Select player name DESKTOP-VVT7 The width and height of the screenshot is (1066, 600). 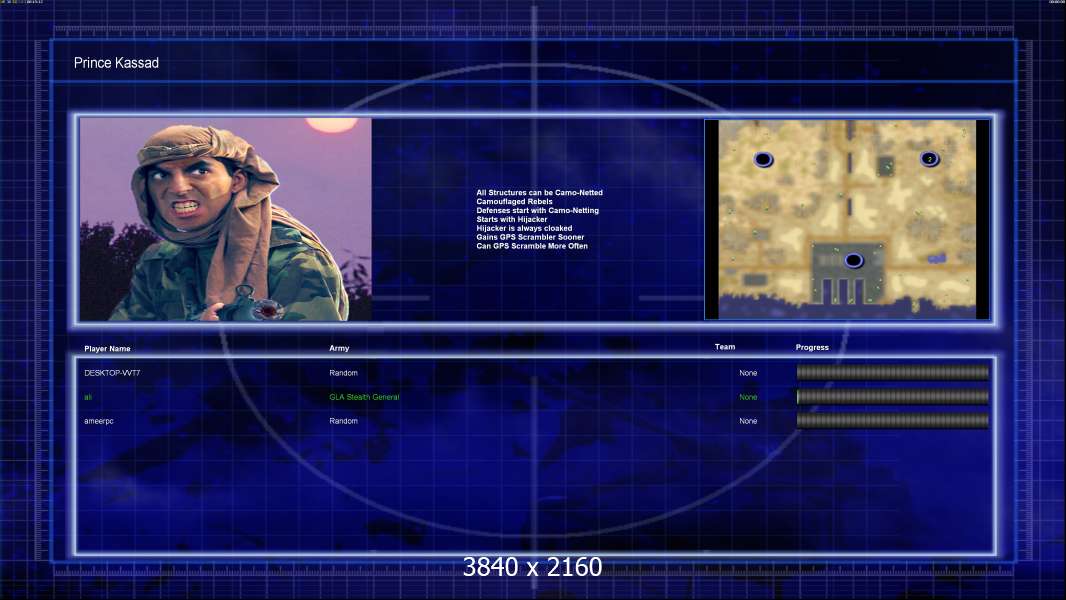[x=112, y=373]
